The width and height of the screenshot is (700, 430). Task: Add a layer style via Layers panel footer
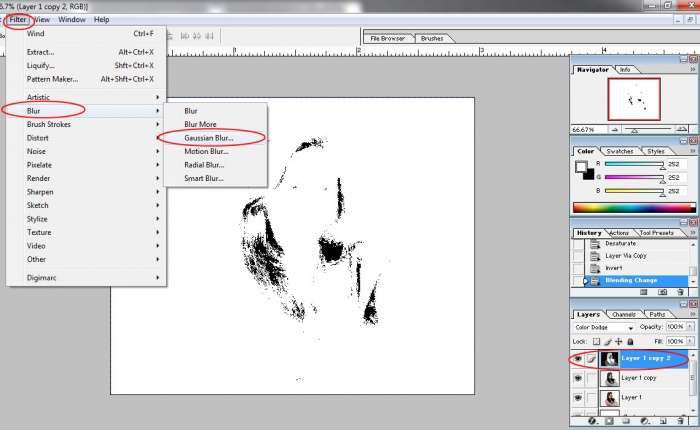pyautogui.click(x=592, y=421)
